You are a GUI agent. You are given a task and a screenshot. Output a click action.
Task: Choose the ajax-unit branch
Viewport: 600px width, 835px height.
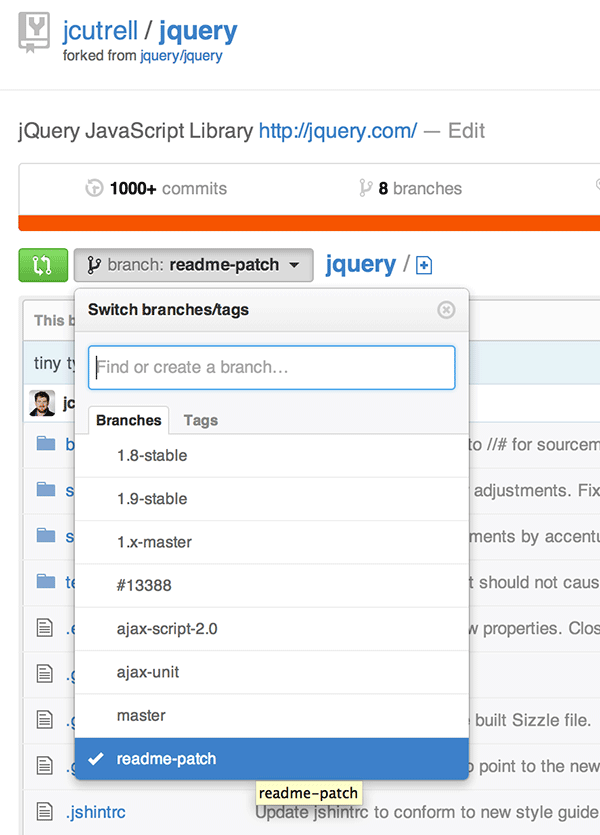pos(272,672)
